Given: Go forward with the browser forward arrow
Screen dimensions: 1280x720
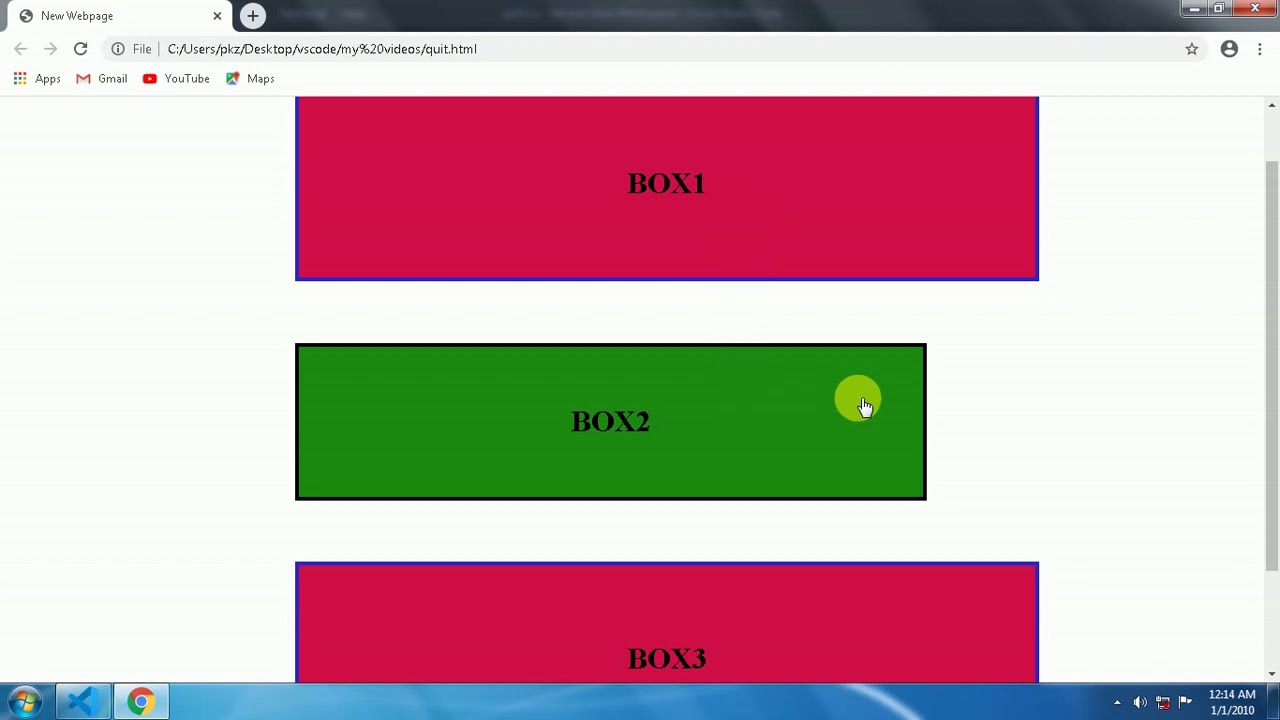Looking at the screenshot, I should pos(50,48).
